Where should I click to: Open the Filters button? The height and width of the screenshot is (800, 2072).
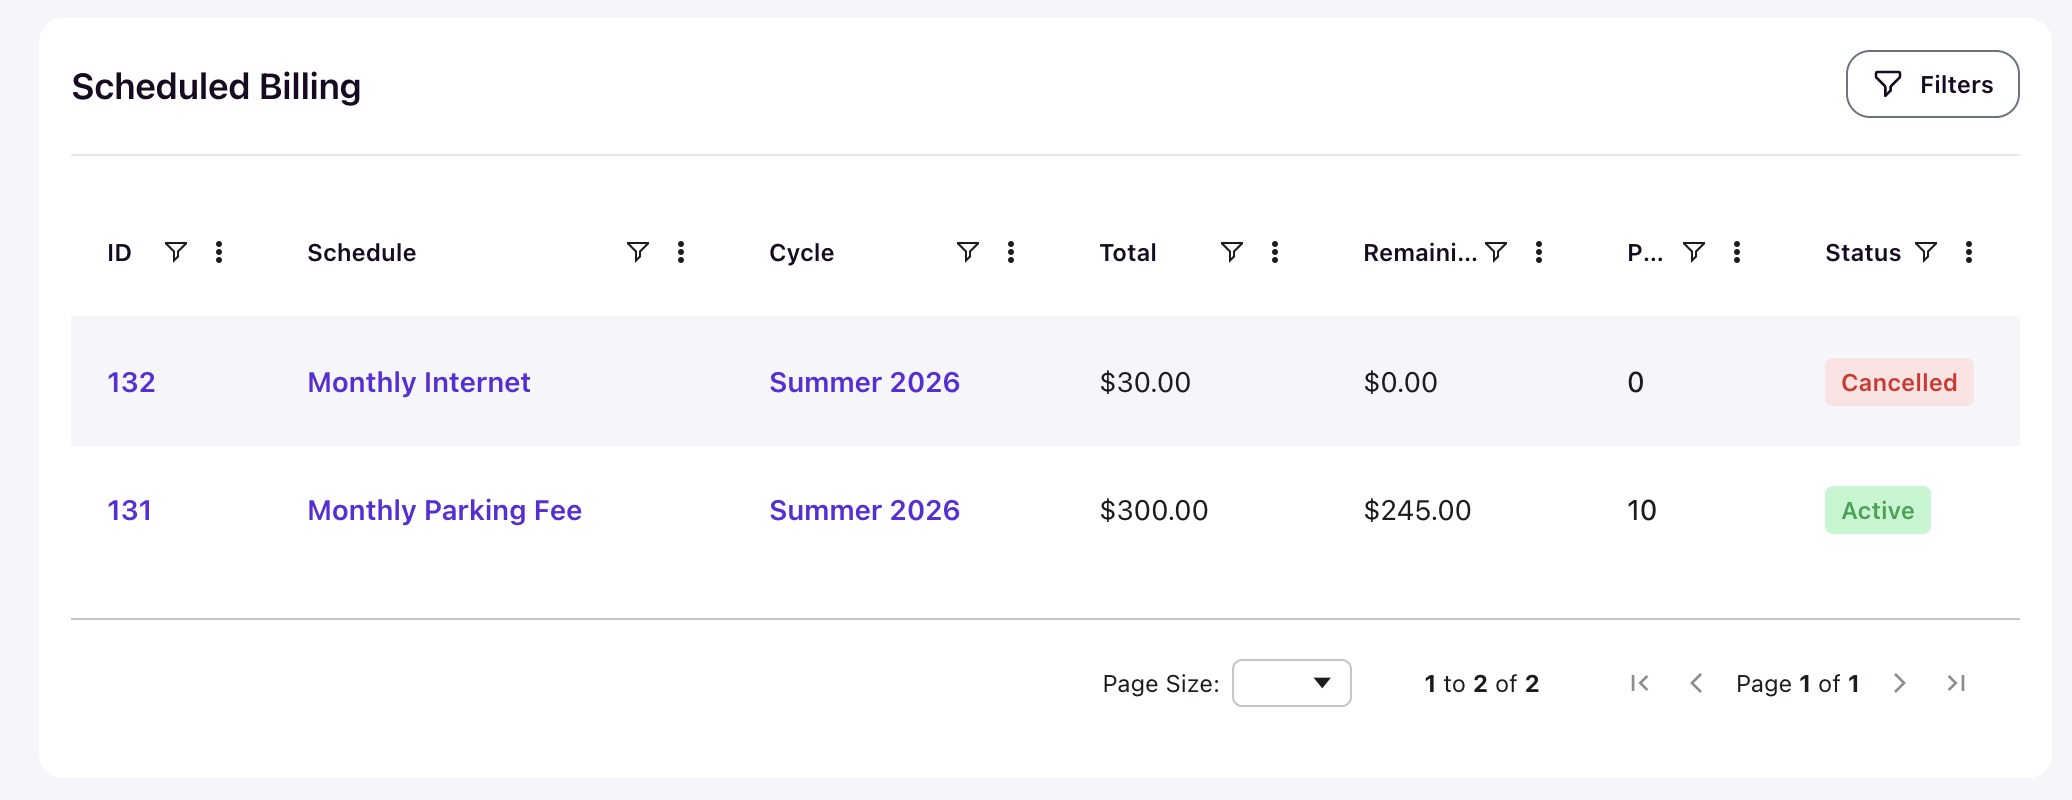coord(1932,84)
